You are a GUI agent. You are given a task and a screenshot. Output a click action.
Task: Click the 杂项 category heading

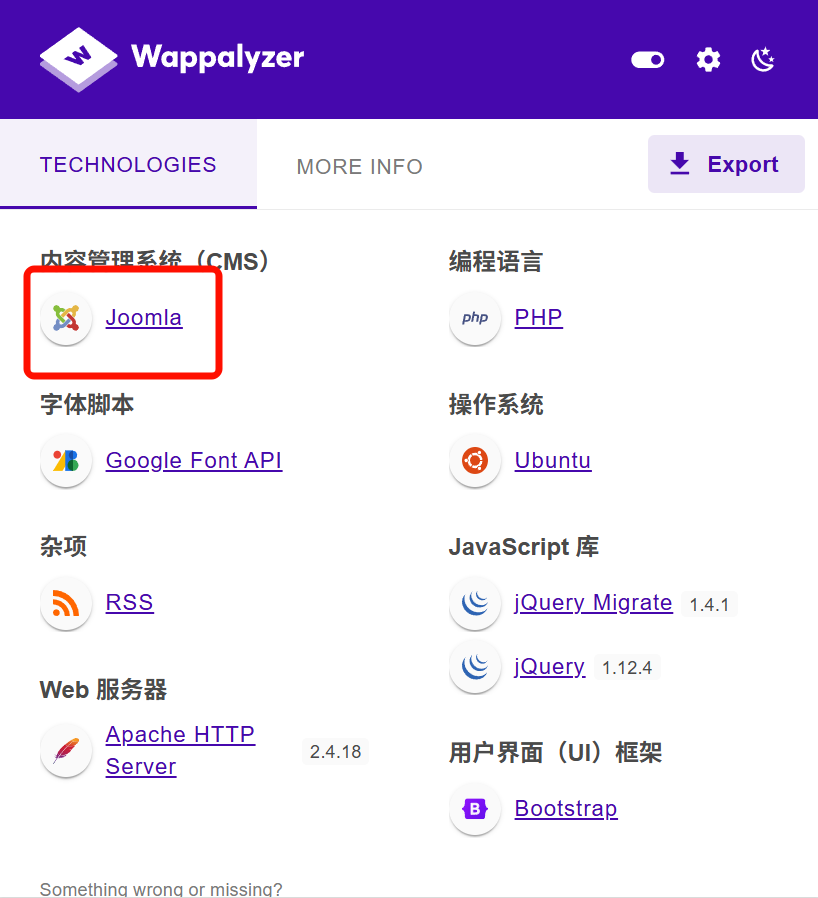tap(63, 546)
